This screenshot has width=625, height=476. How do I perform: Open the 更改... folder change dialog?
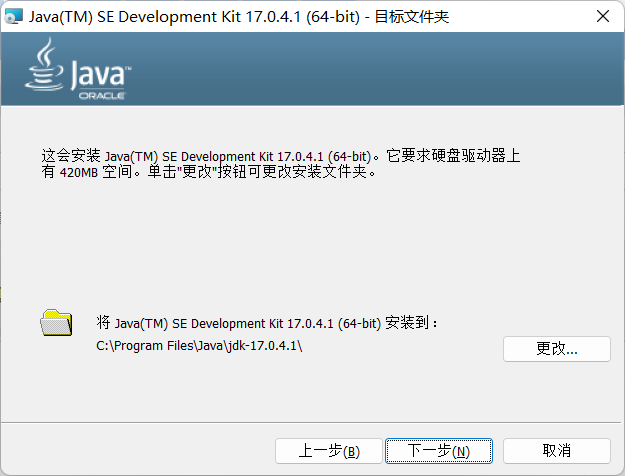[x=557, y=349]
